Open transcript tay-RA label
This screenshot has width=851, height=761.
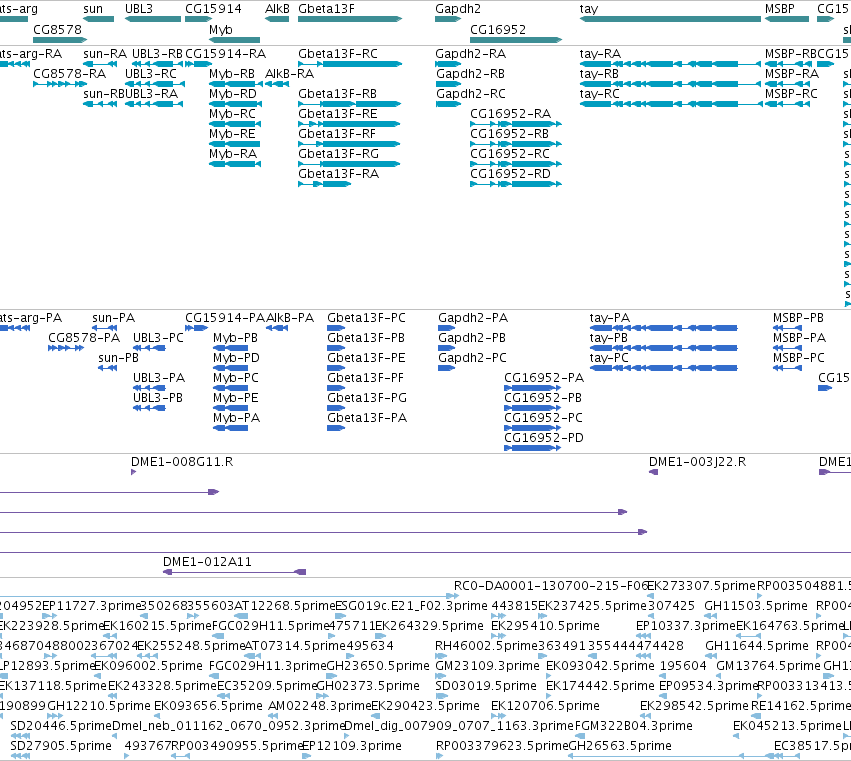[600, 54]
